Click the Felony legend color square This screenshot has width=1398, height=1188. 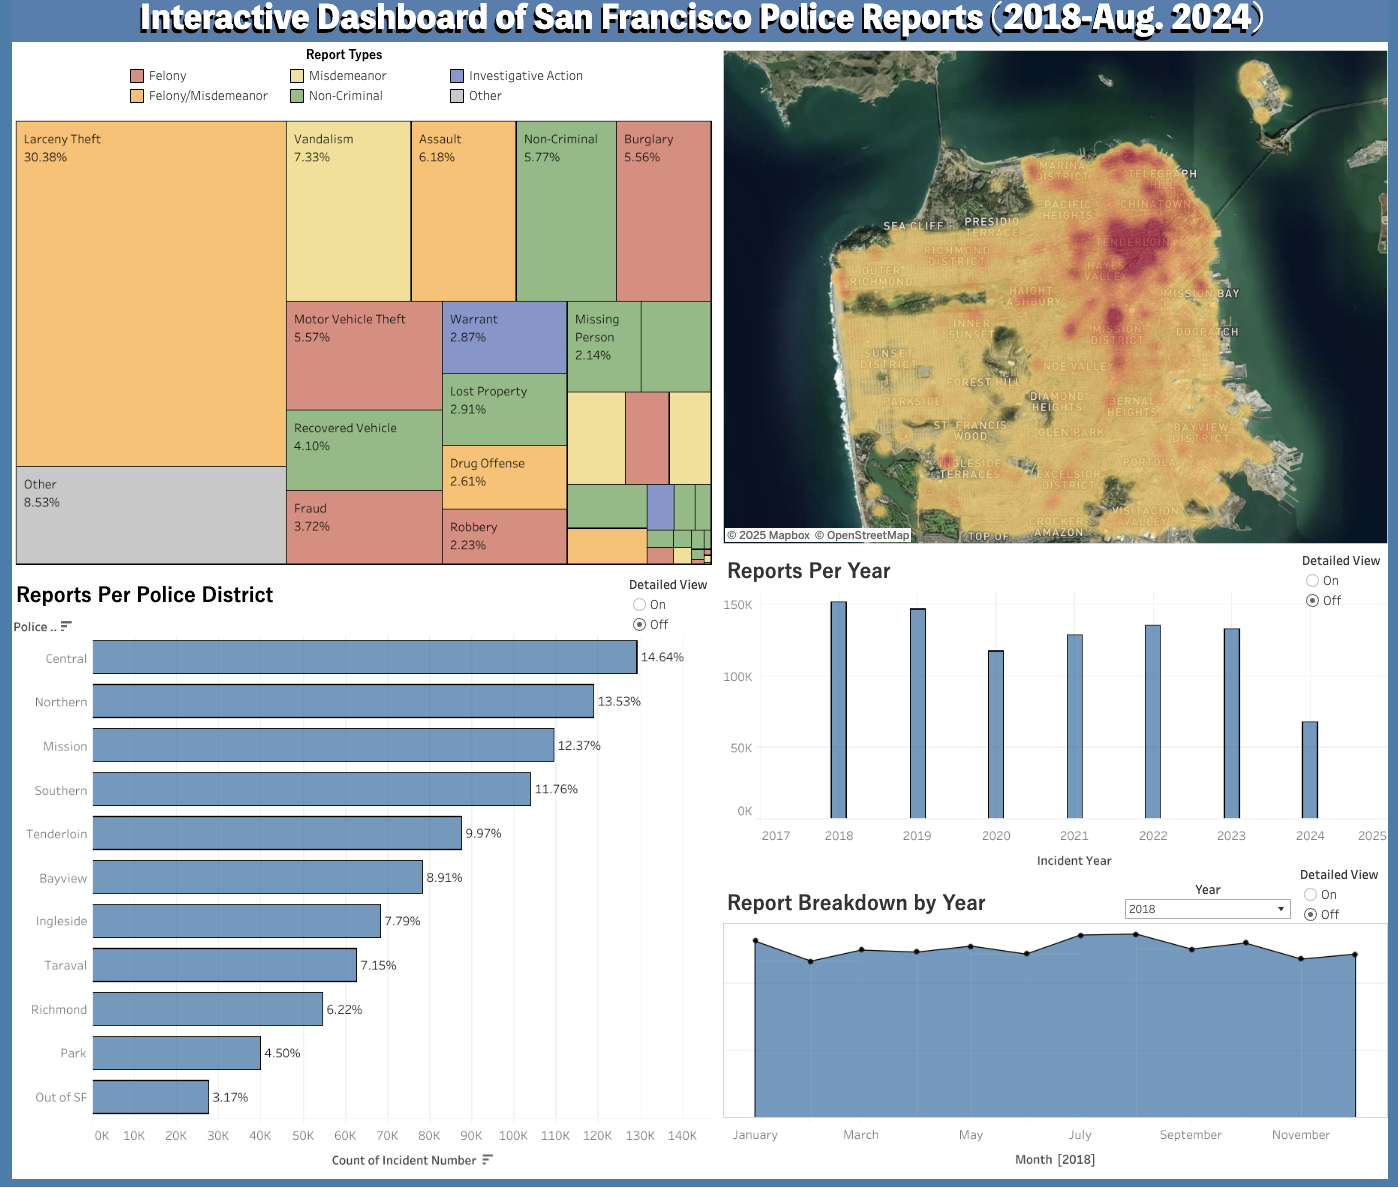[x=137, y=76]
